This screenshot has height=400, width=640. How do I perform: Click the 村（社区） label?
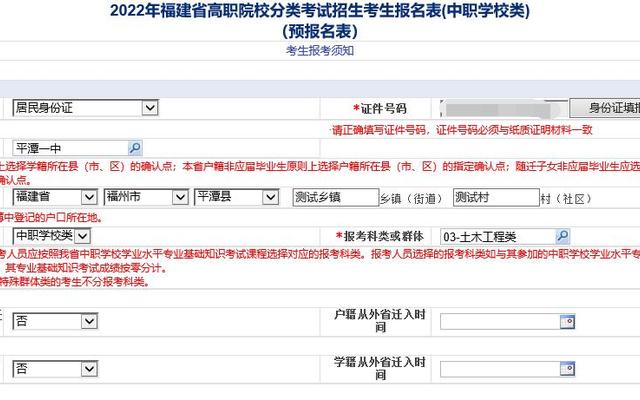567,199
